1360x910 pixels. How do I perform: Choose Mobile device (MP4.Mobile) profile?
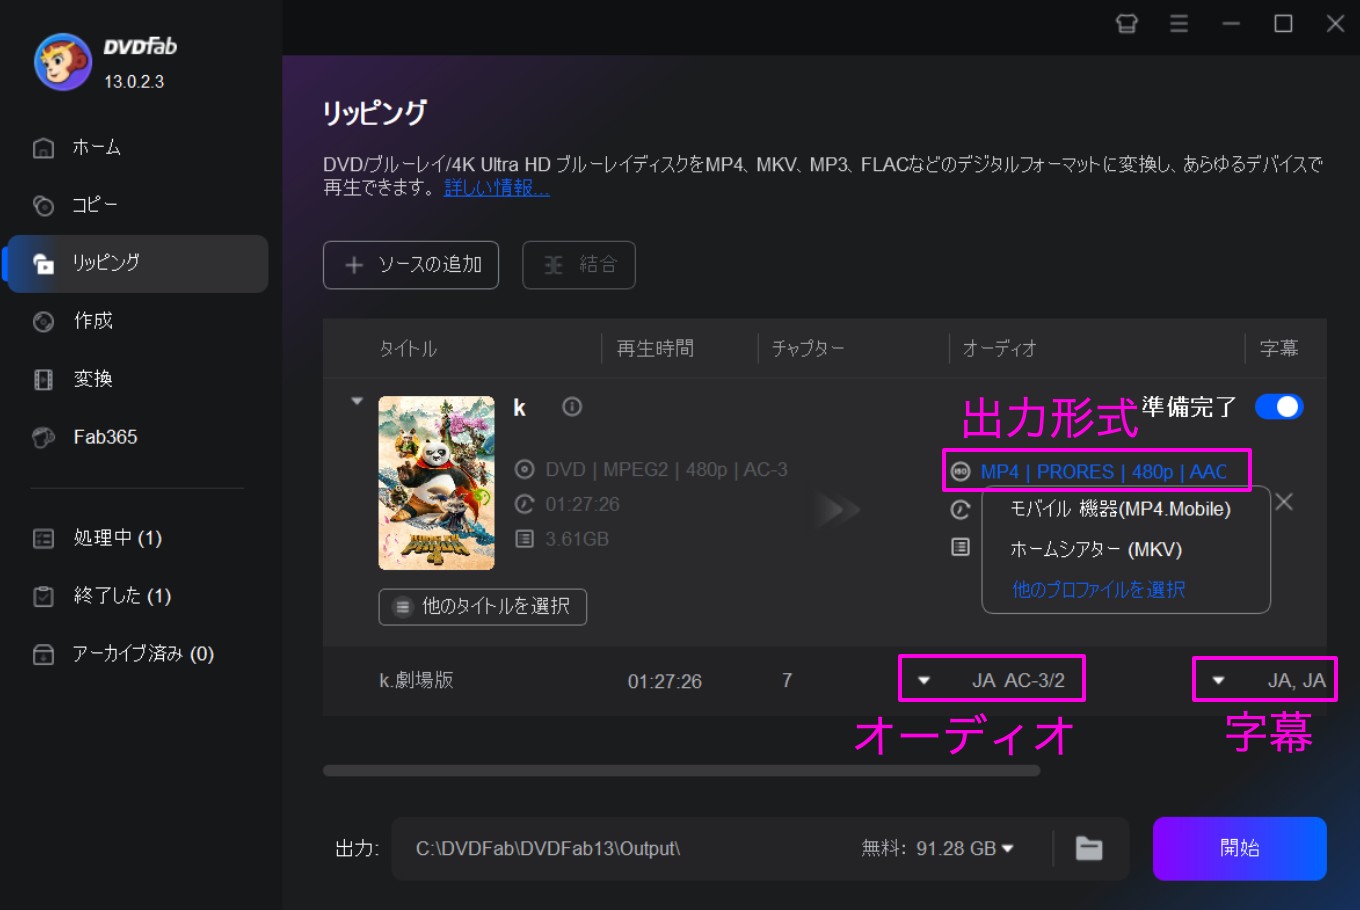click(x=1120, y=509)
